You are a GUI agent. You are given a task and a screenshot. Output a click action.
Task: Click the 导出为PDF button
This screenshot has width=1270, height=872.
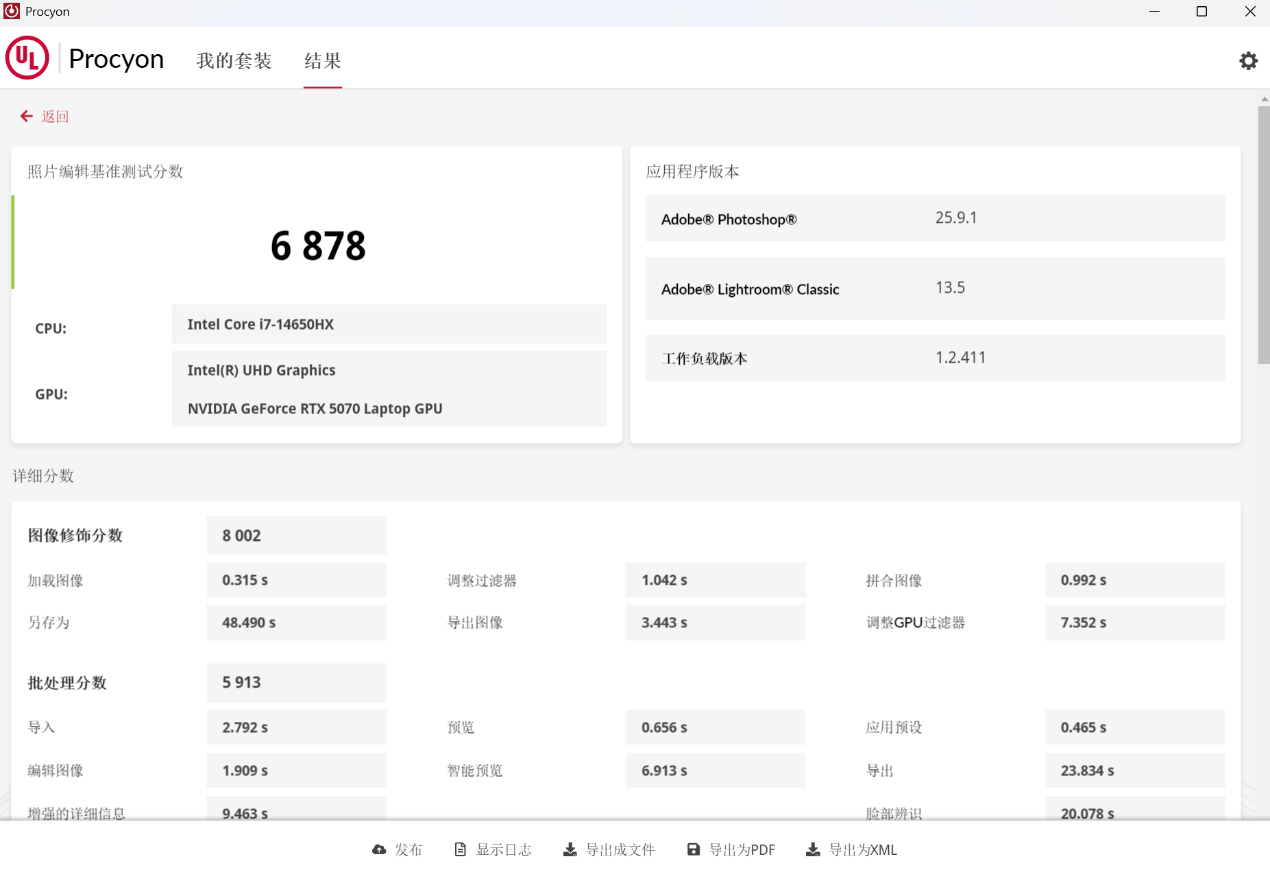731,850
